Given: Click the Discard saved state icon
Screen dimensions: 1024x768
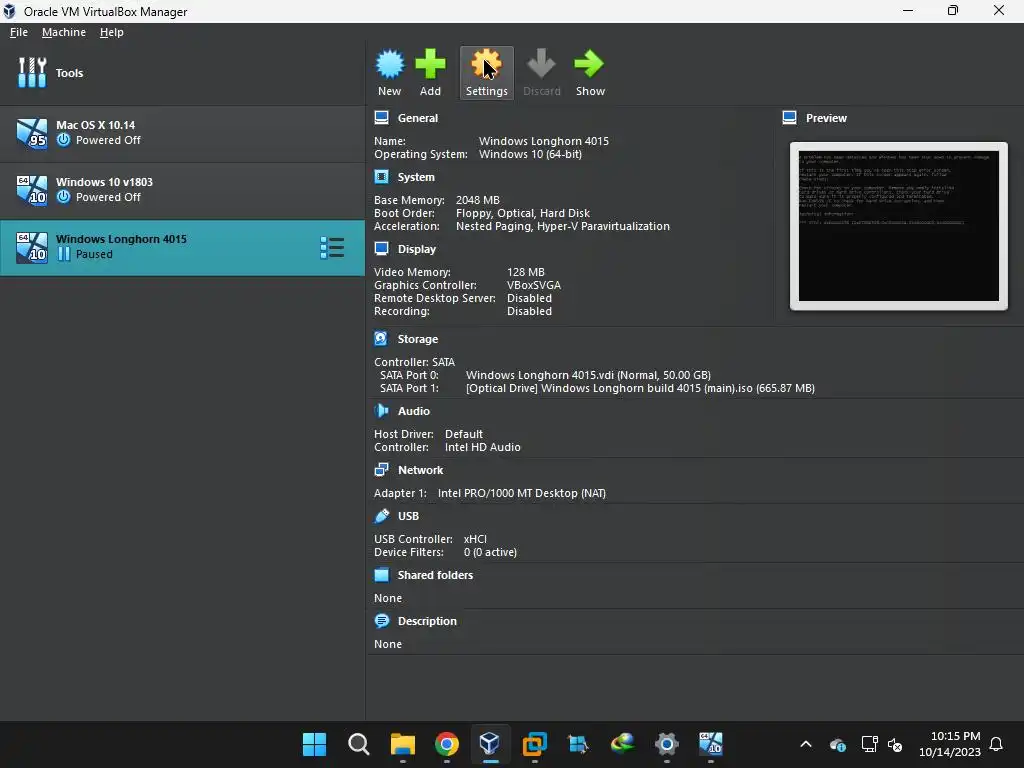Looking at the screenshot, I should click(x=541, y=65).
